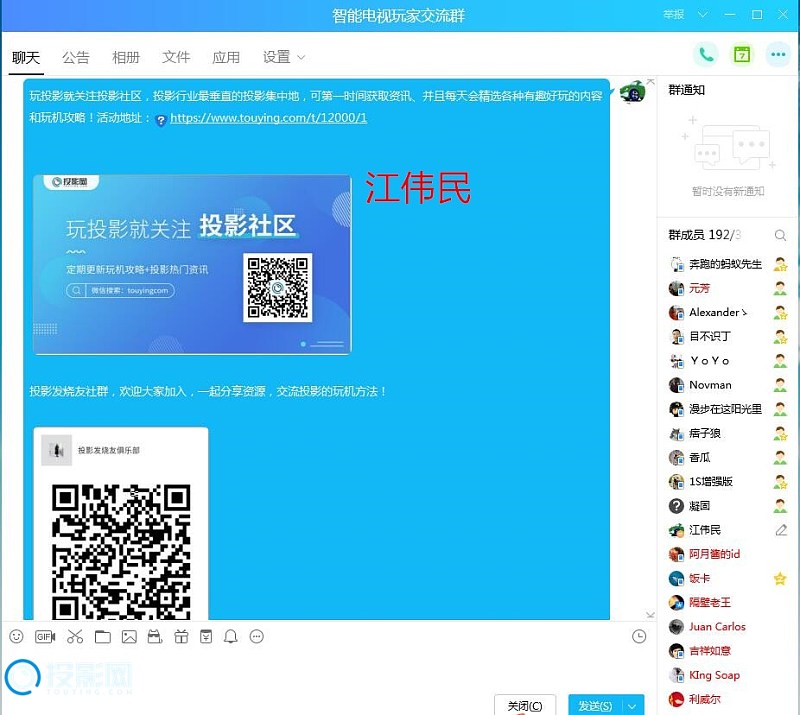Viewport: 800px width, 715px height.
Task: Open message history clock icon
Action: pos(639,636)
